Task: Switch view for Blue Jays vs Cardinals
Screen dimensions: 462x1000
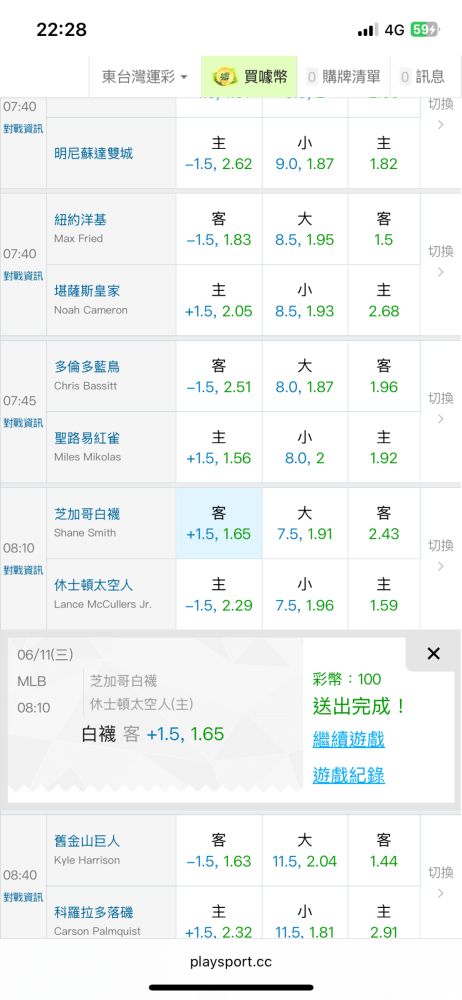Action: coord(440,408)
